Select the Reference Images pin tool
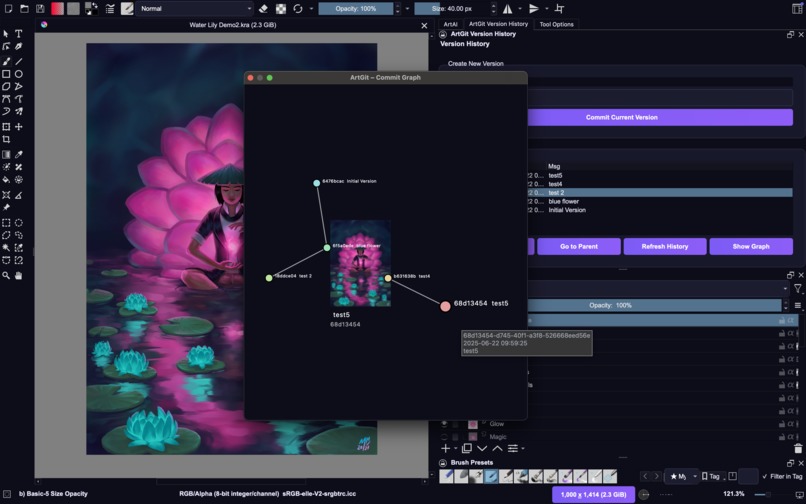The height and width of the screenshot is (504, 806). (x=6, y=208)
